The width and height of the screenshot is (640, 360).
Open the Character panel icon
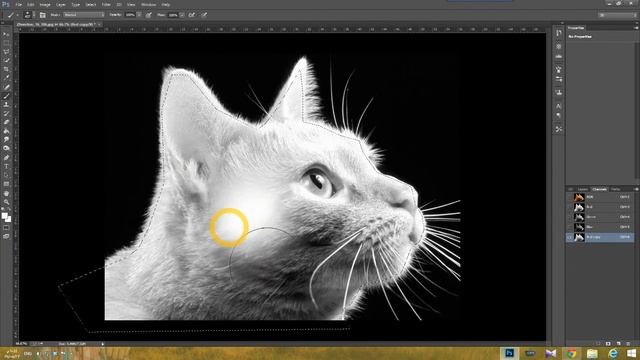click(x=559, y=106)
